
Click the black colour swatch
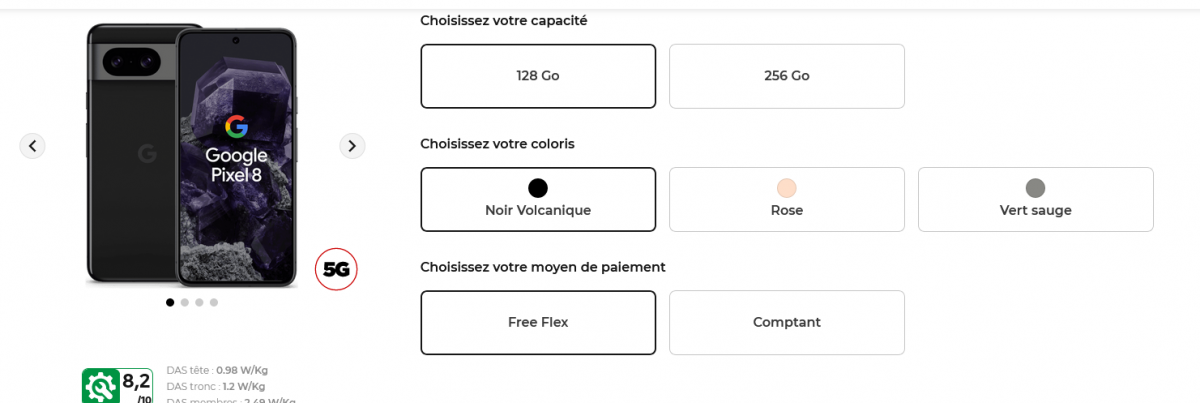pyautogui.click(x=538, y=188)
